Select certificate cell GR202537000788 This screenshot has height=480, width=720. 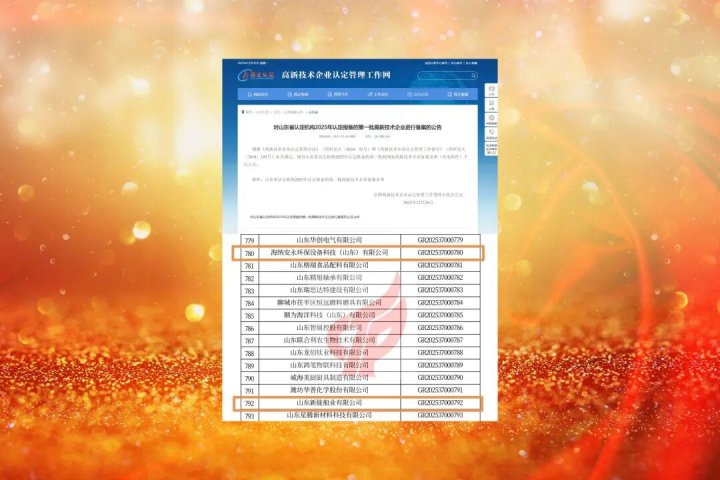click(440, 353)
